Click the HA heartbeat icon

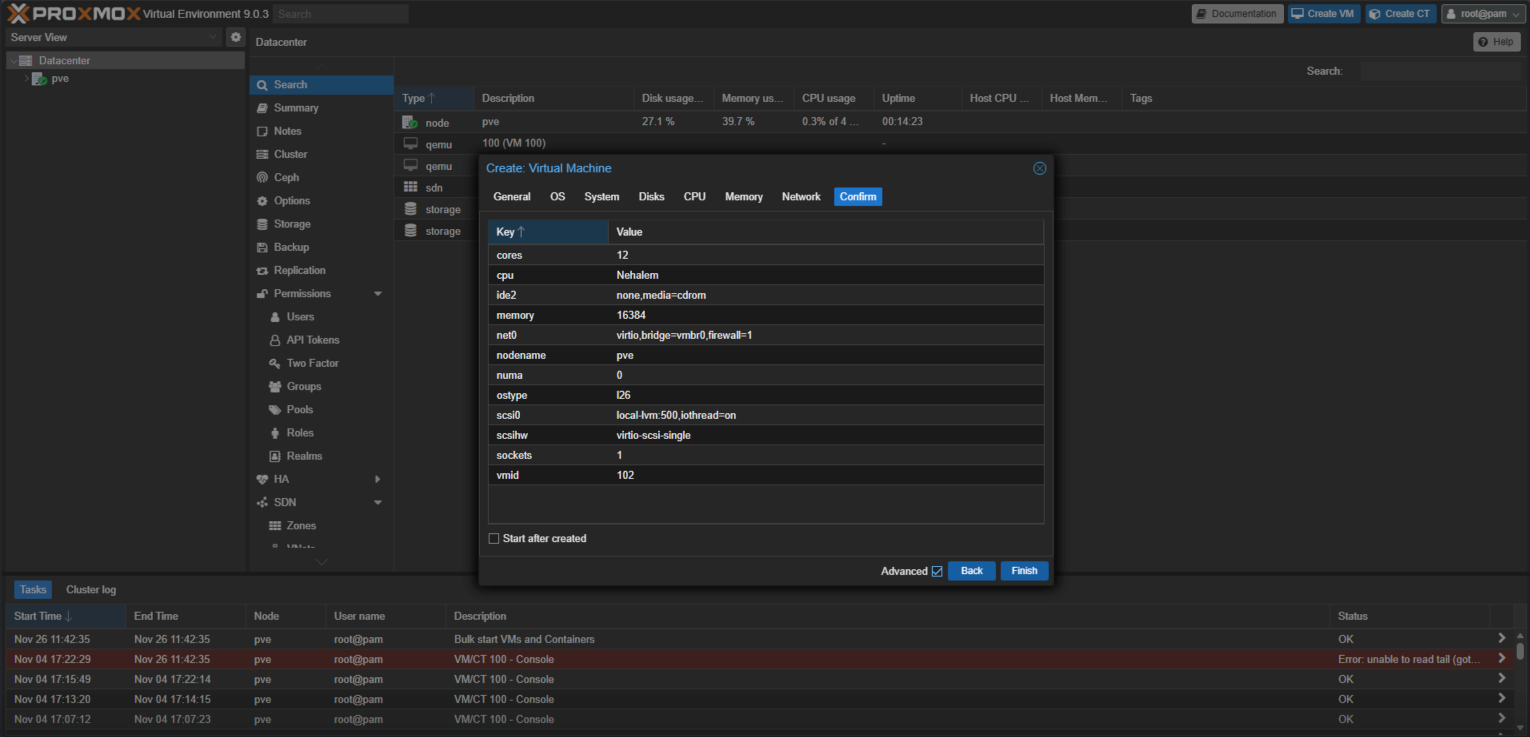[262, 480]
